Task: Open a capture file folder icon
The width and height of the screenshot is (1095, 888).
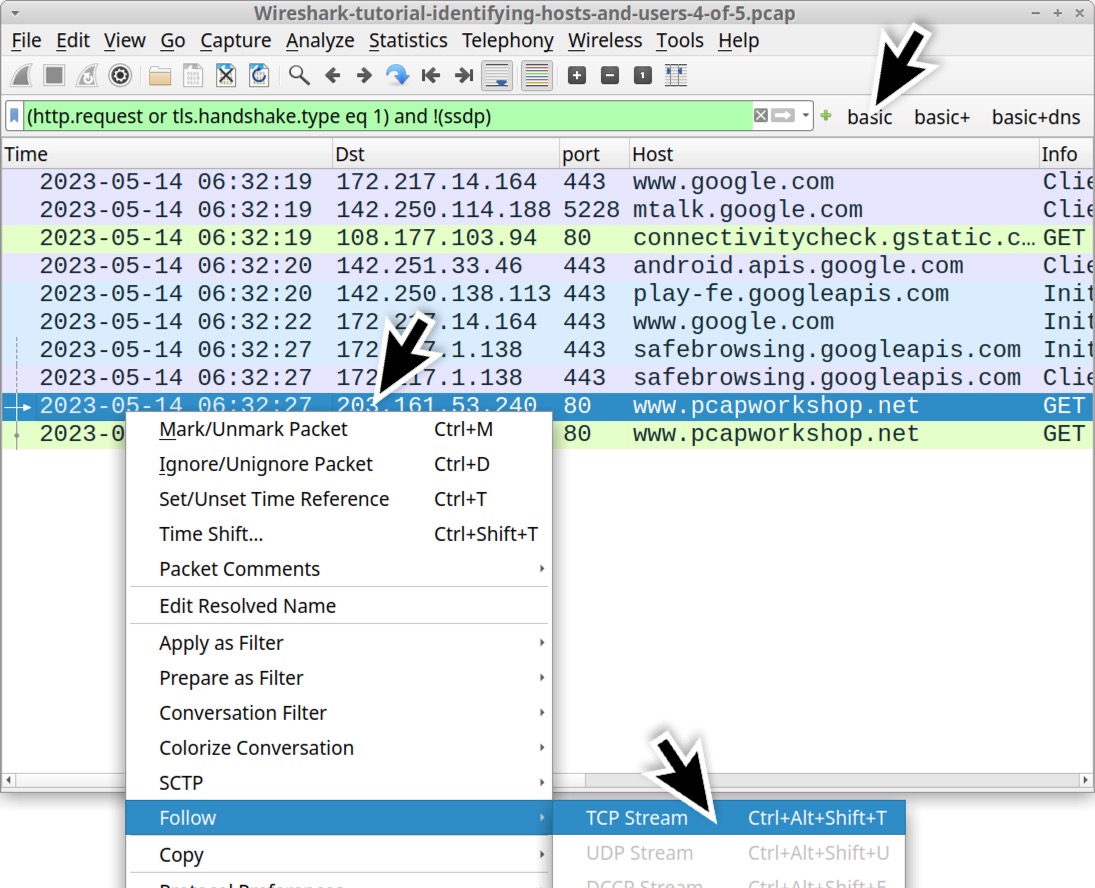Action: click(x=160, y=75)
